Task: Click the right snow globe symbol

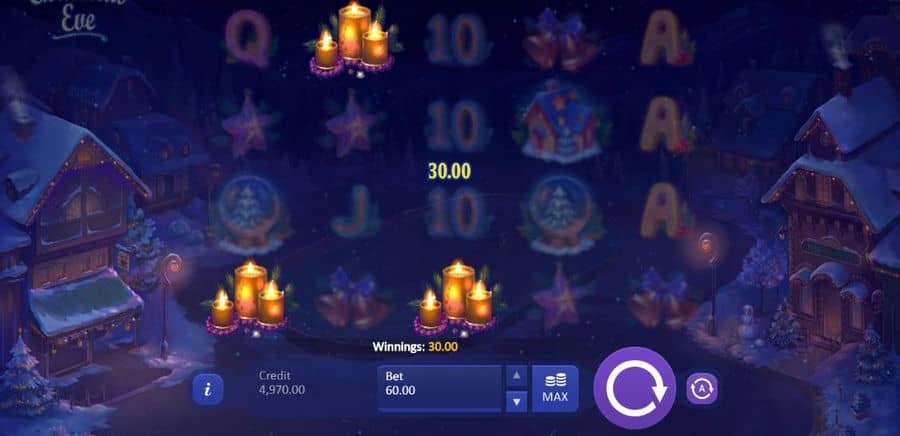Action: pyautogui.click(x=561, y=214)
